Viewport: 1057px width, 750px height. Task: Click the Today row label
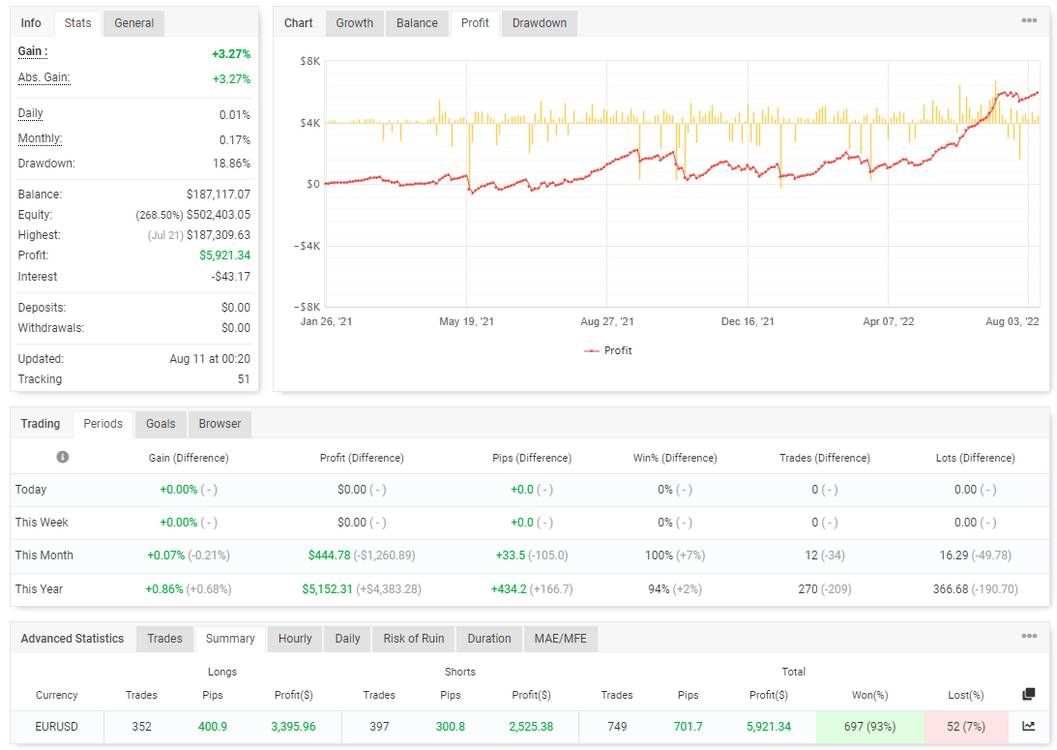pyautogui.click(x=31, y=489)
